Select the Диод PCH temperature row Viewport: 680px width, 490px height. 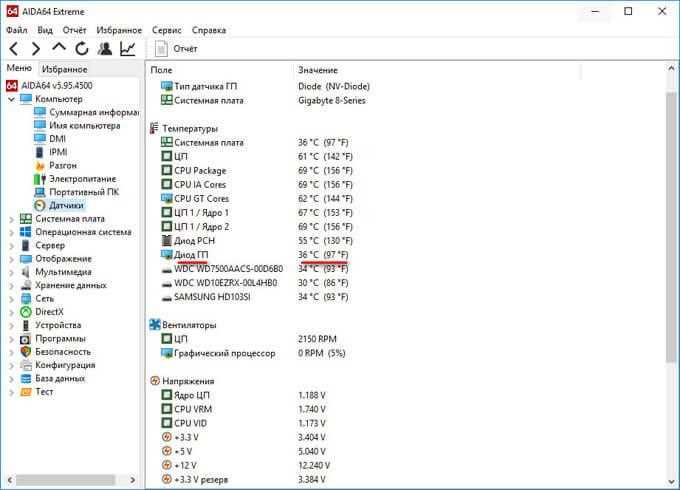257,241
